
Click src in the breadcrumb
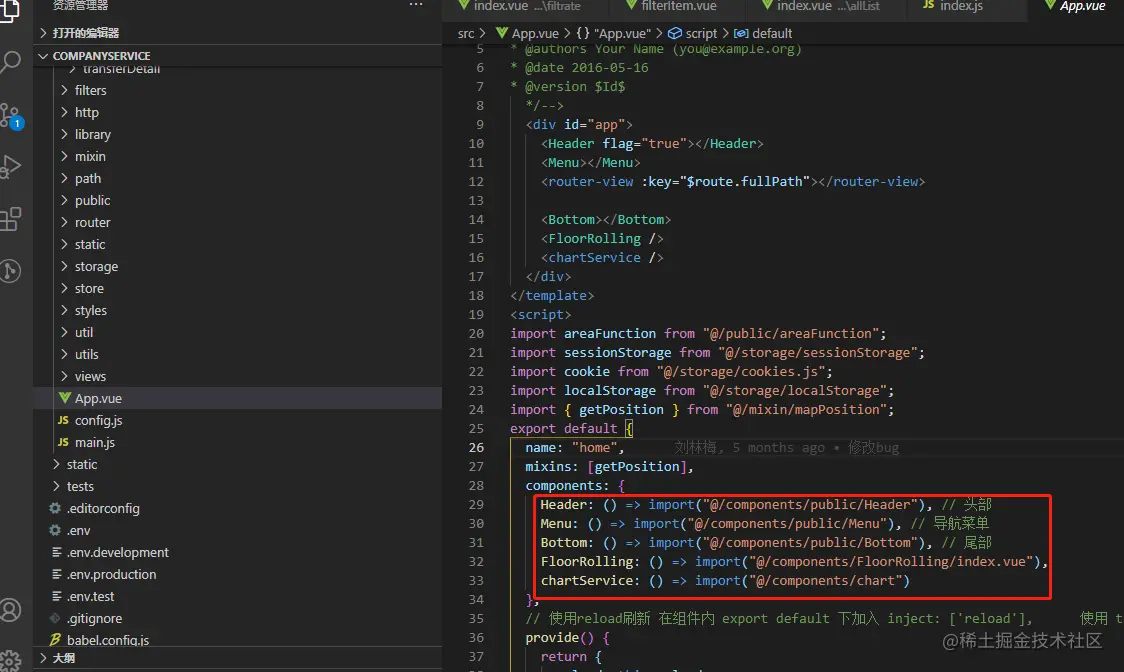(x=466, y=34)
